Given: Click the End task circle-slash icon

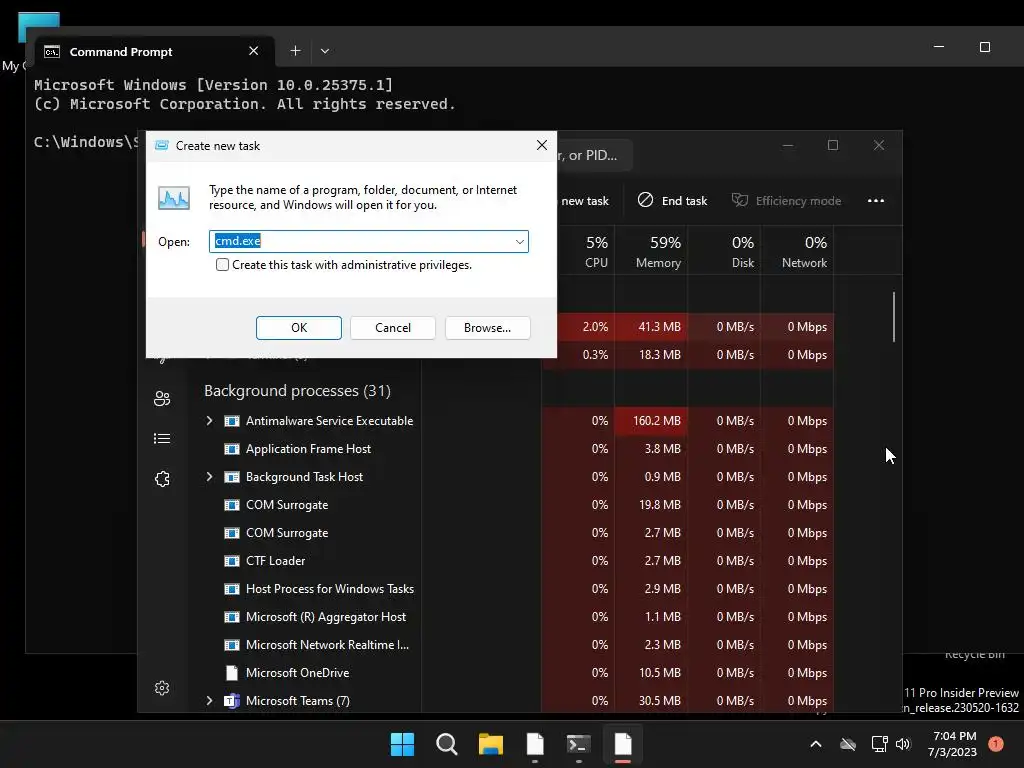Looking at the screenshot, I should [x=645, y=200].
